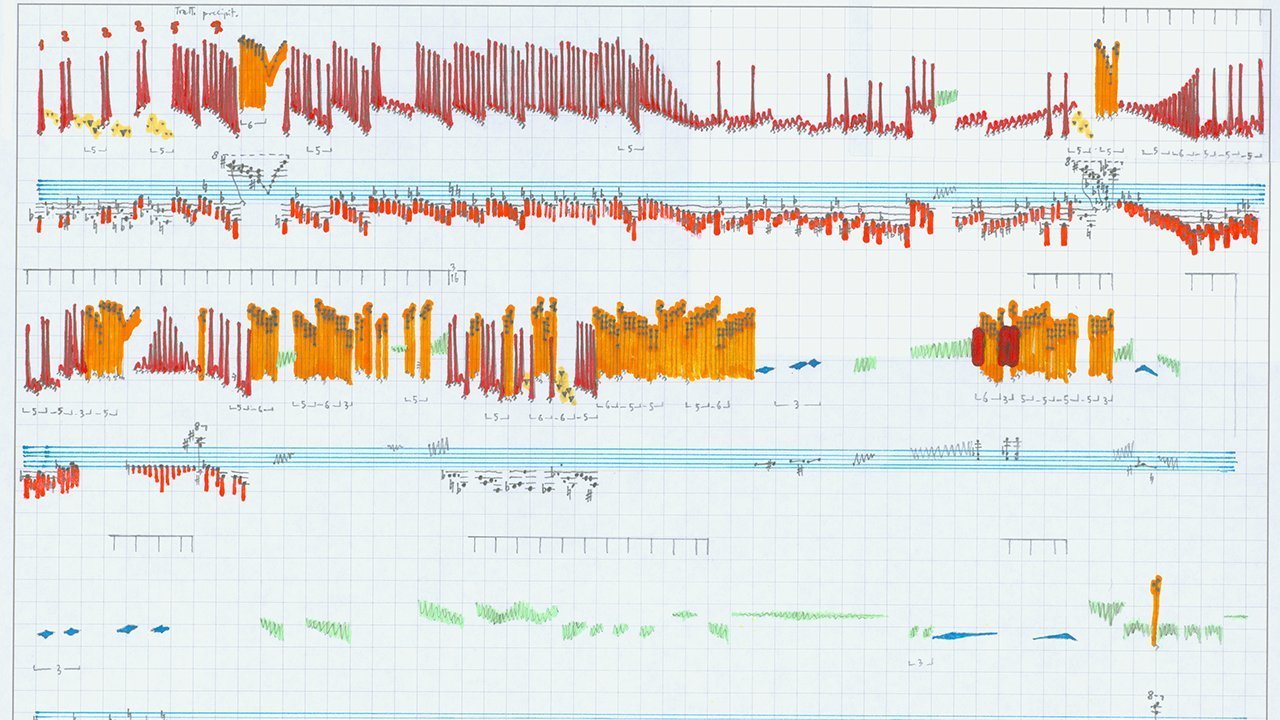
Task: Click the tall orange stroke in bottom row
Action: coord(1155,610)
